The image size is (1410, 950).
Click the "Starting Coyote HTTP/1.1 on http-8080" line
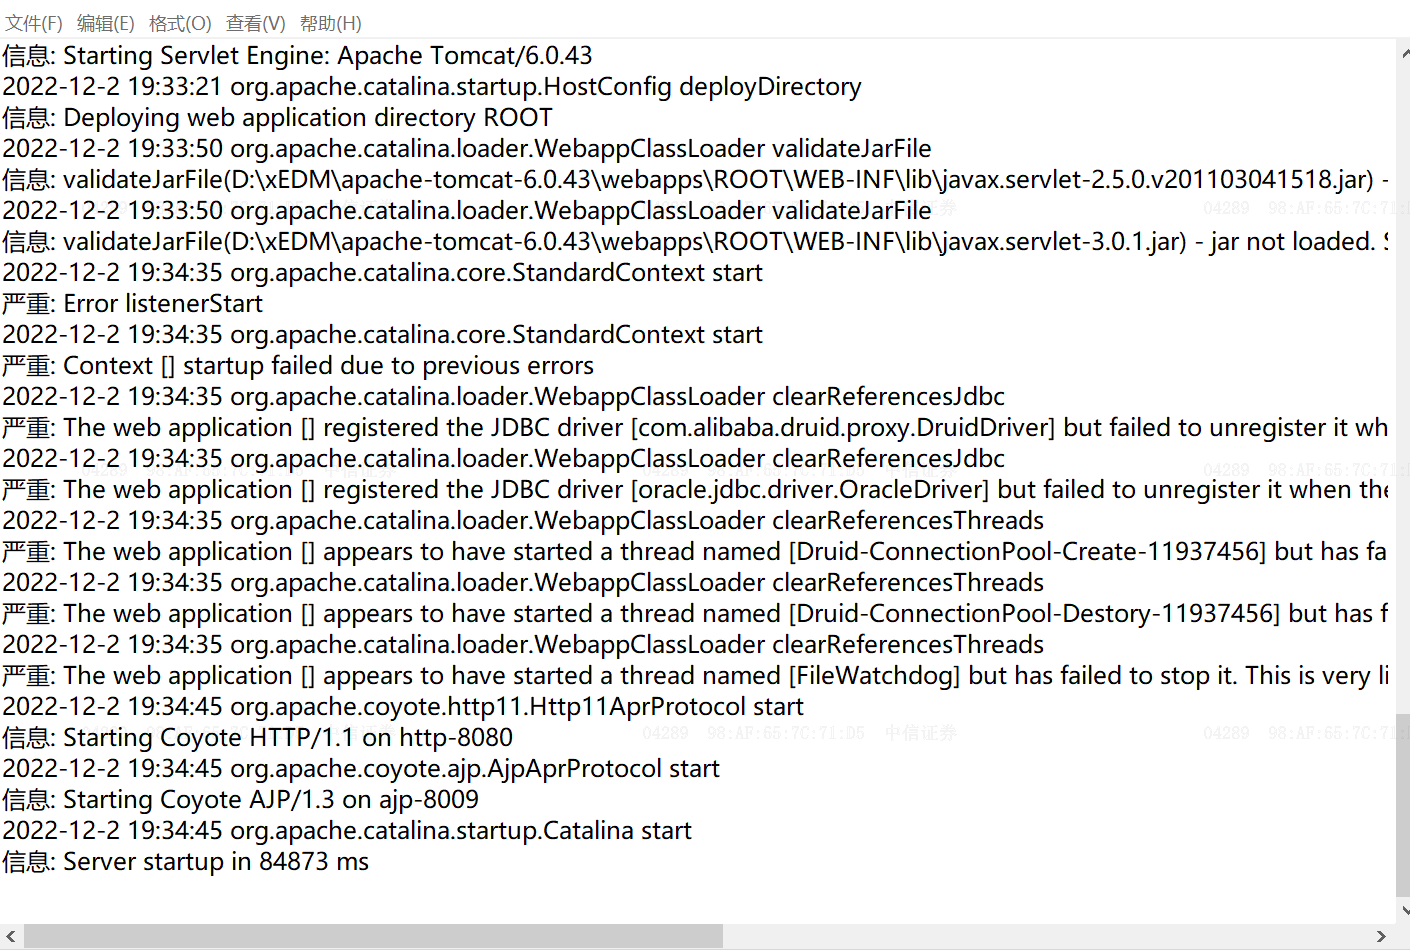click(287, 738)
